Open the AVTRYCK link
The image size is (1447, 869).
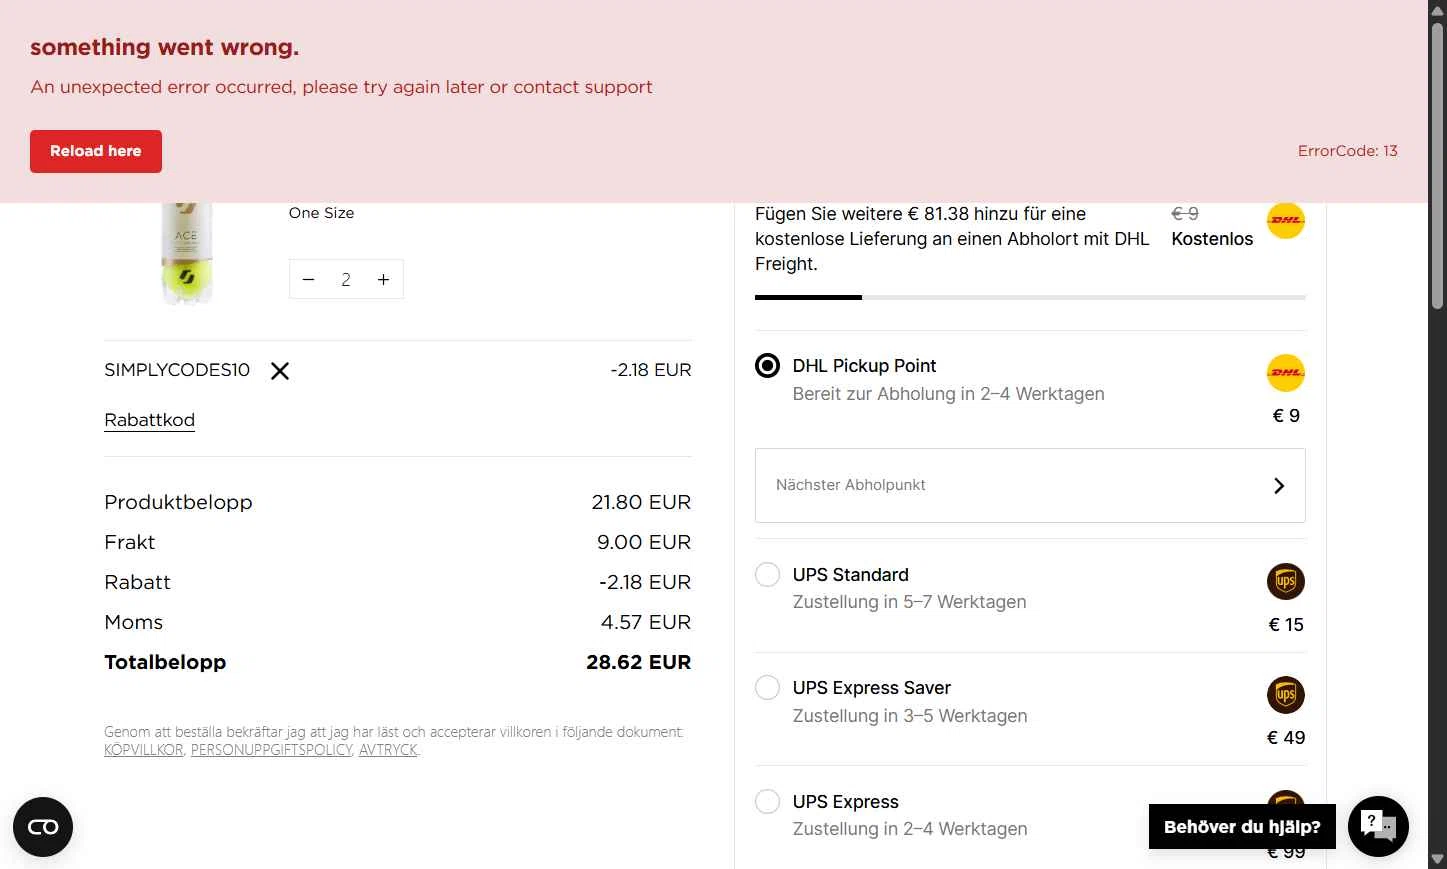coord(388,750)
